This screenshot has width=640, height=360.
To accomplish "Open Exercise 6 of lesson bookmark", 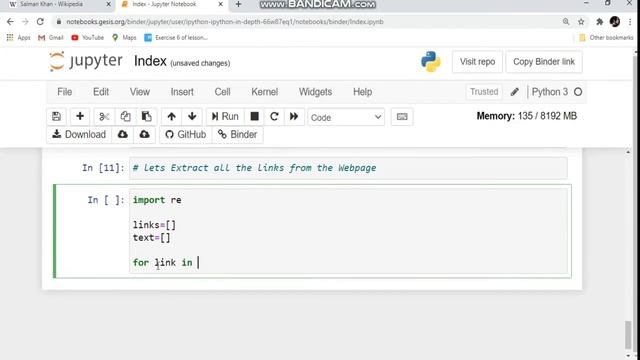I will tap(176, 38).
